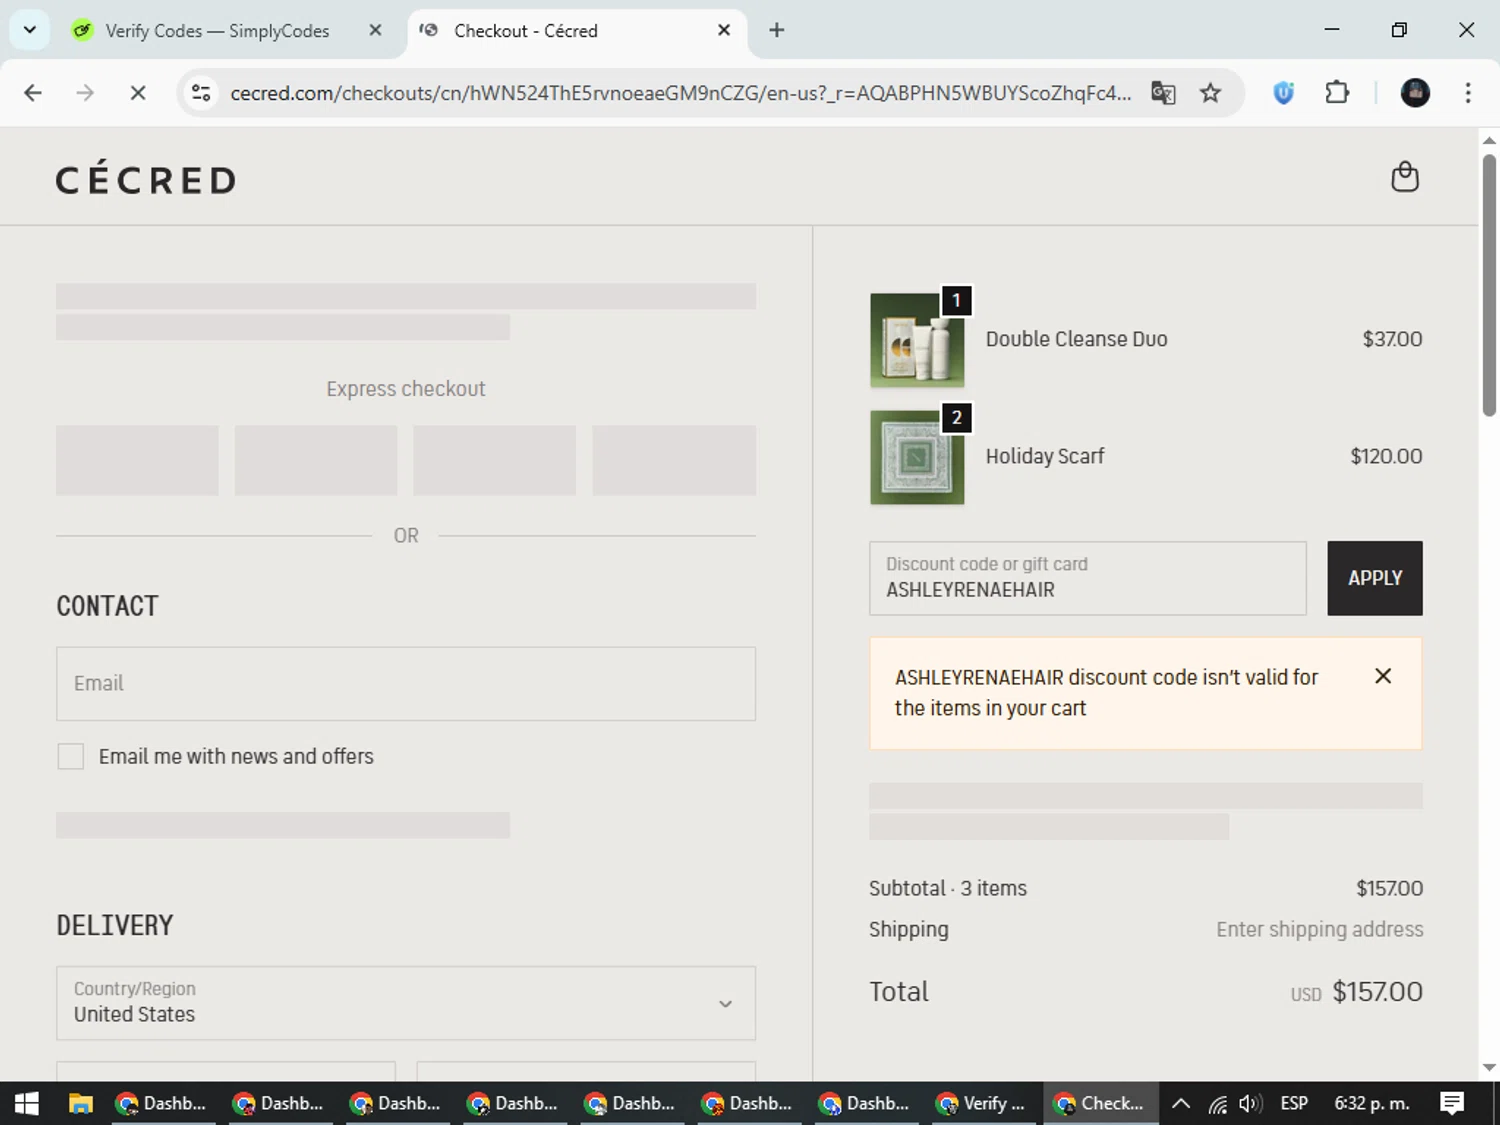This screenshot has height=1125, width=1500.
Task: Show hidden system tray icons
Action: point(1181,1103)
